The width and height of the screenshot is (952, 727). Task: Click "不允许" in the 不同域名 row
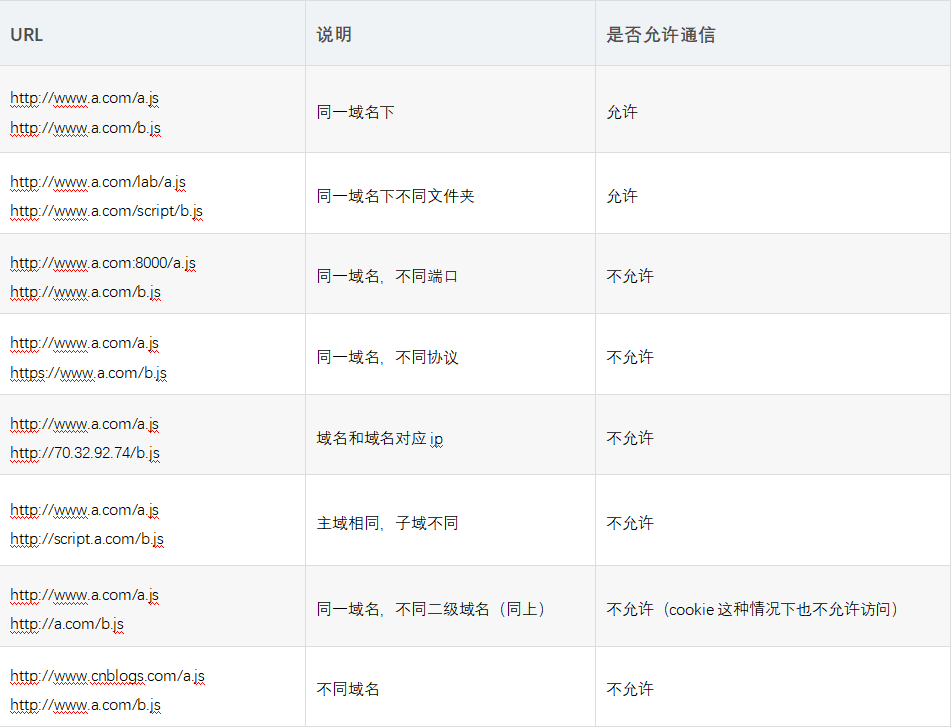630,689
